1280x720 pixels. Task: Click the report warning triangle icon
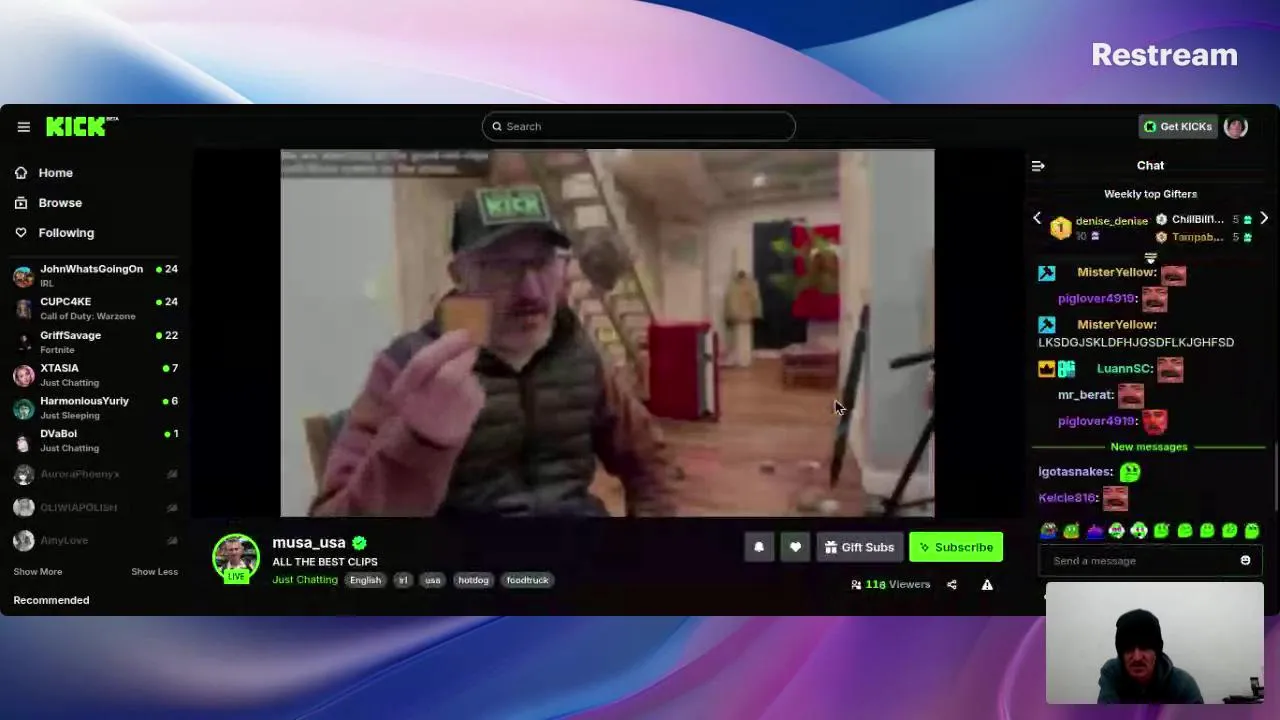[x=987, y=585]
